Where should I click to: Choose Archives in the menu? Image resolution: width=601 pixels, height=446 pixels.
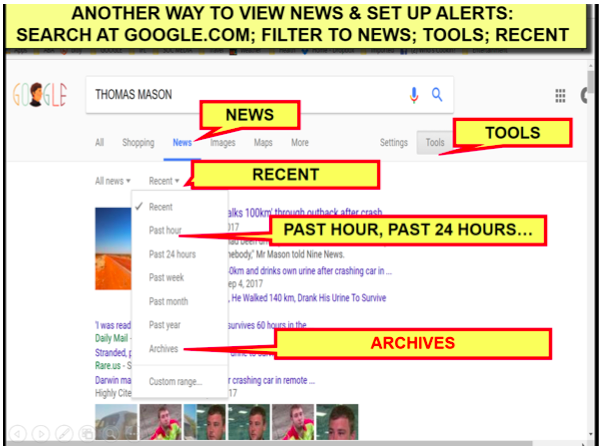click(163, 349)
